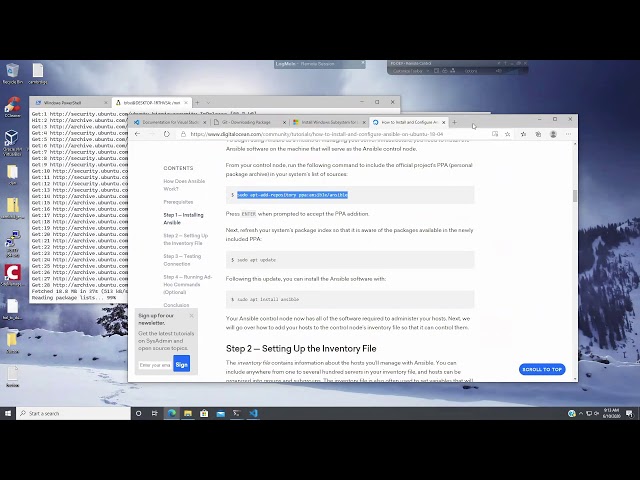640x480 pixels.
Task: Click the Edge page vertical scrollbar thumb
Action: [x=575, y=196]
